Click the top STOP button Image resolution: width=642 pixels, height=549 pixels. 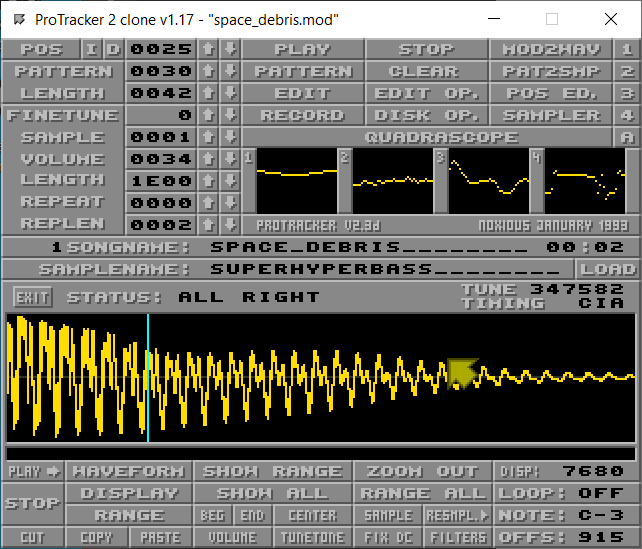(426, 50)
